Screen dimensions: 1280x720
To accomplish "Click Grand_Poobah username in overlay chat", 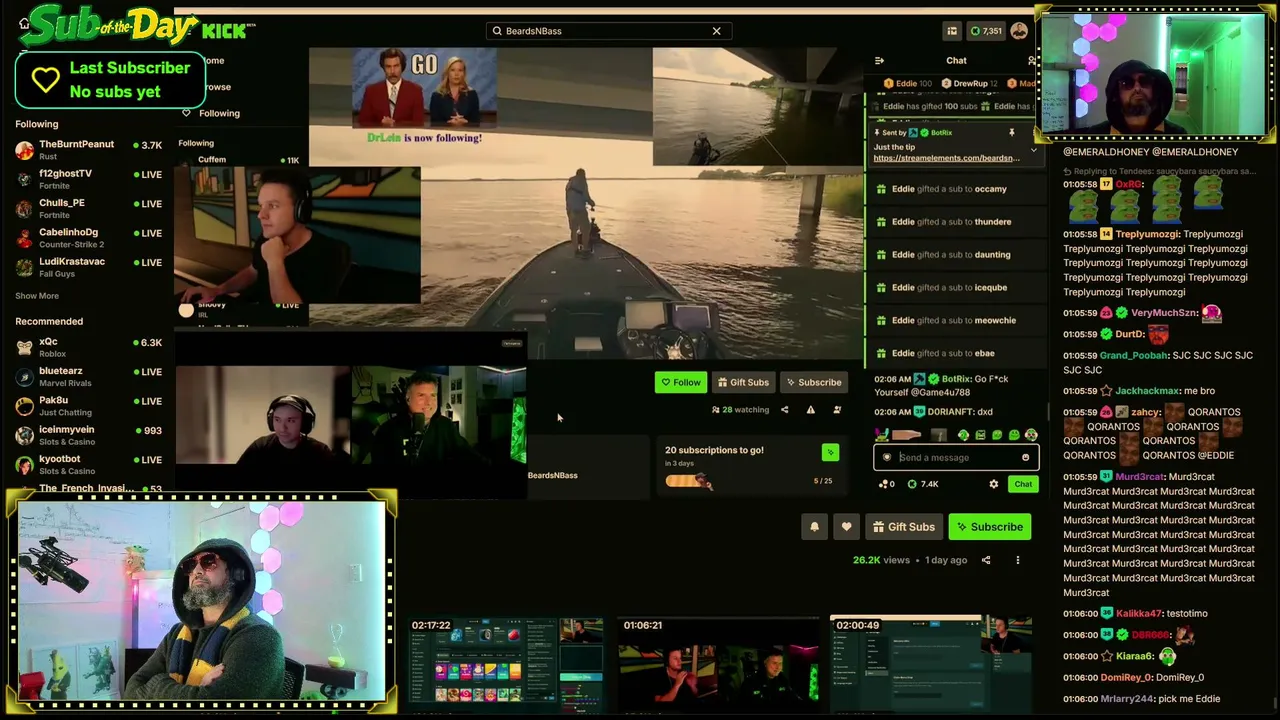I will pyautogui.click(x=1133, y=355).
